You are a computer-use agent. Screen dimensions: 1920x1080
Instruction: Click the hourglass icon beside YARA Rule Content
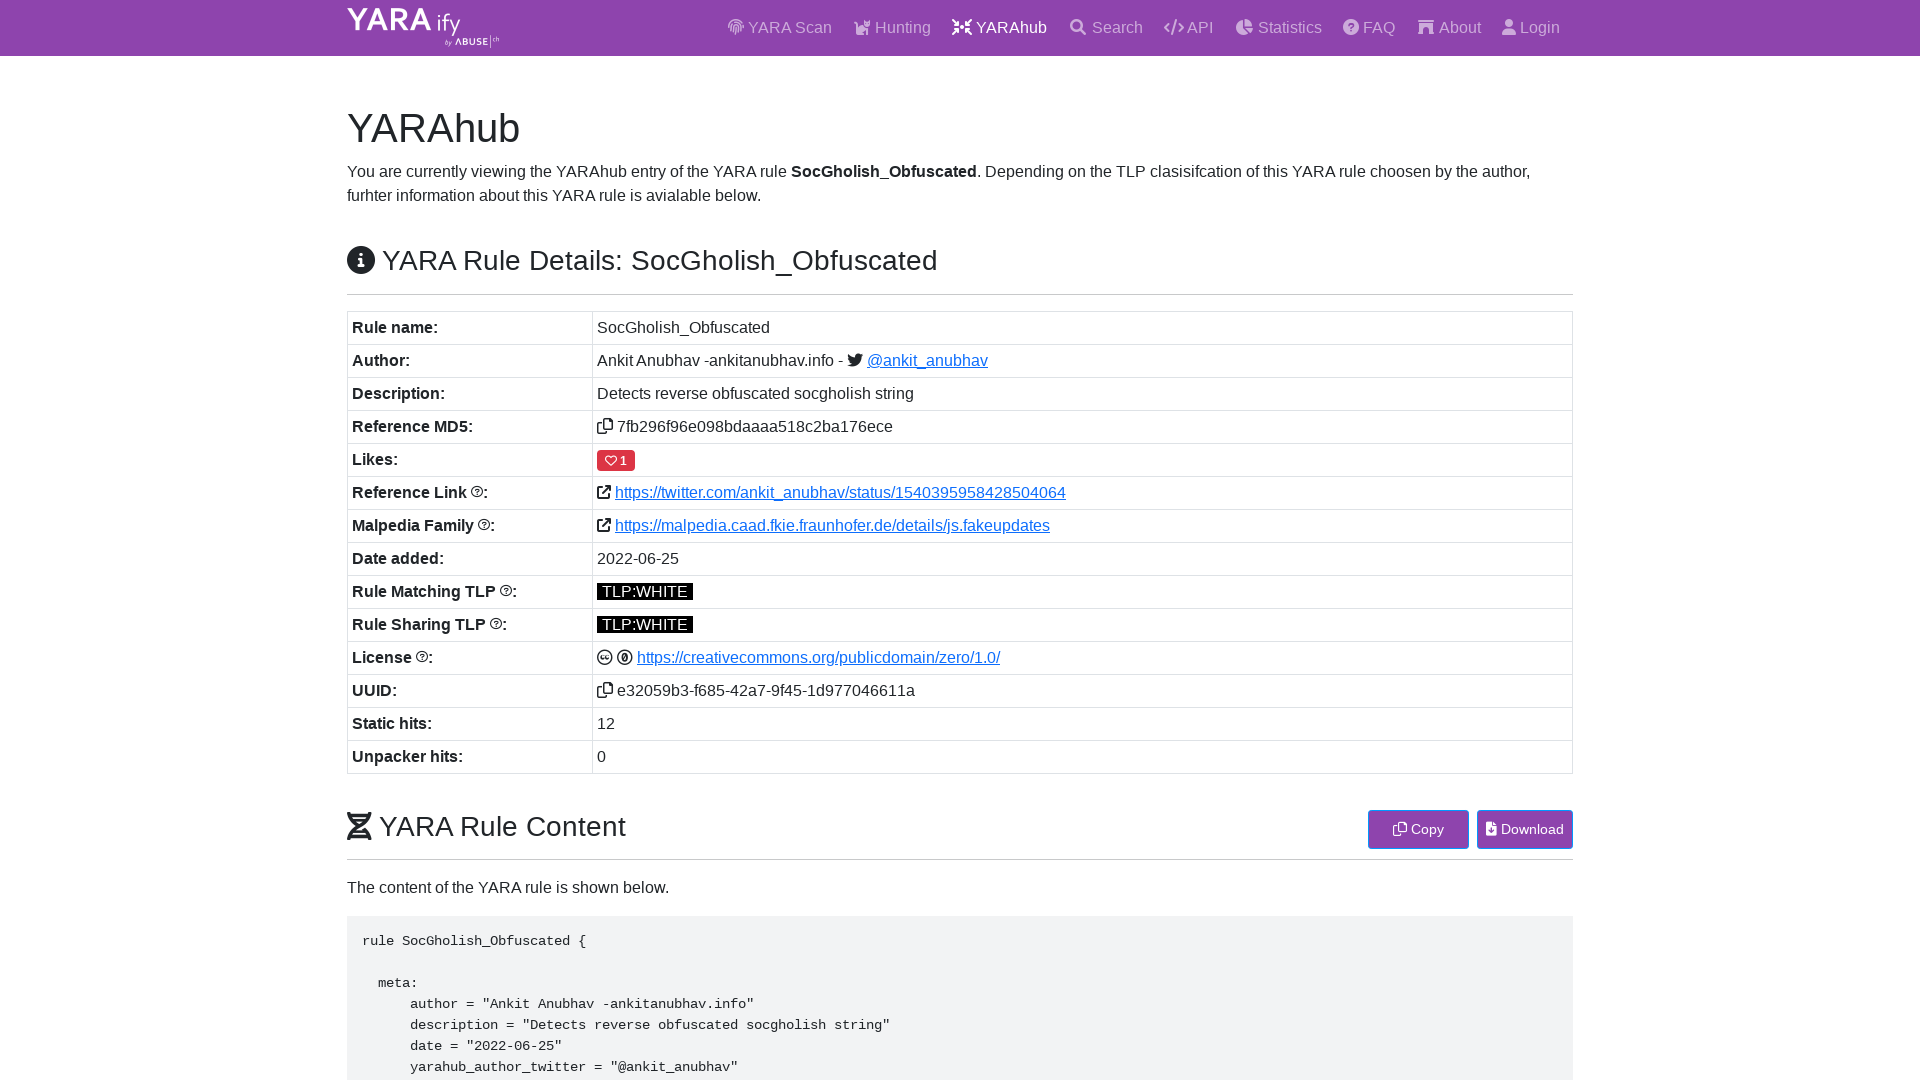[359, 826]
